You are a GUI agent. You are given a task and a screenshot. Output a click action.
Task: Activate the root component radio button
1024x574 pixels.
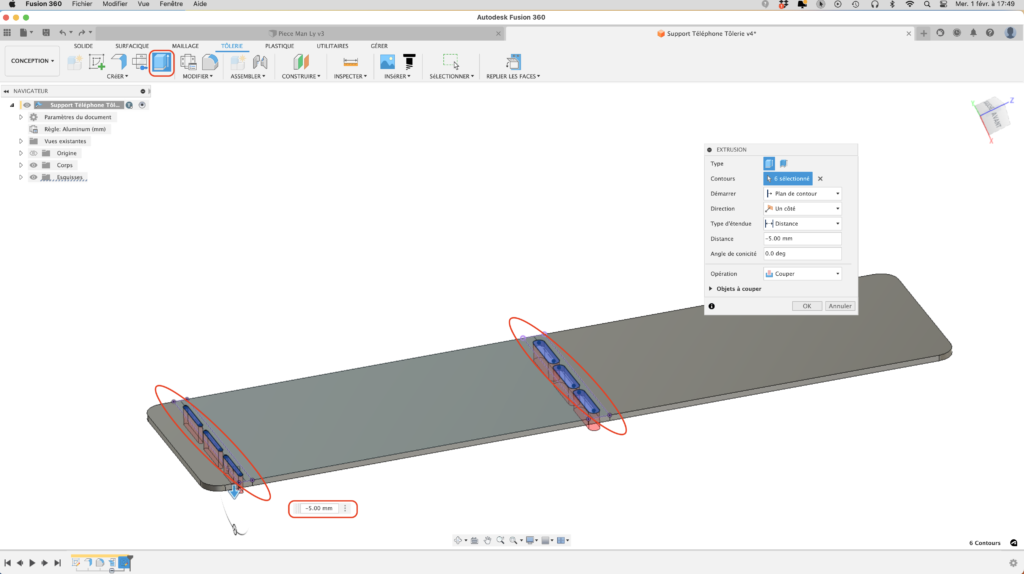point(142,104)
